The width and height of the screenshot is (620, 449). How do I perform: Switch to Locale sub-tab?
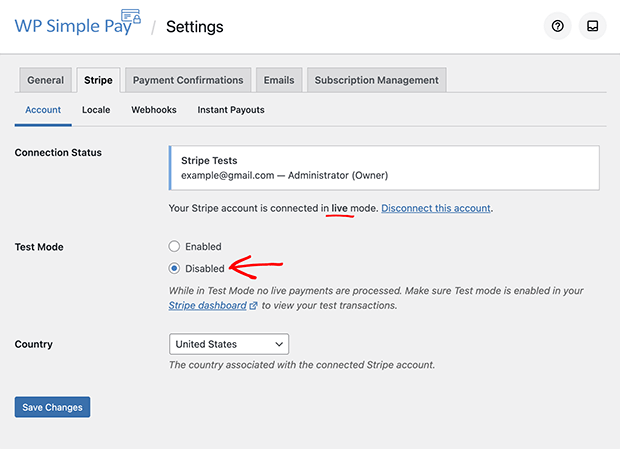(x=96, y=110)
